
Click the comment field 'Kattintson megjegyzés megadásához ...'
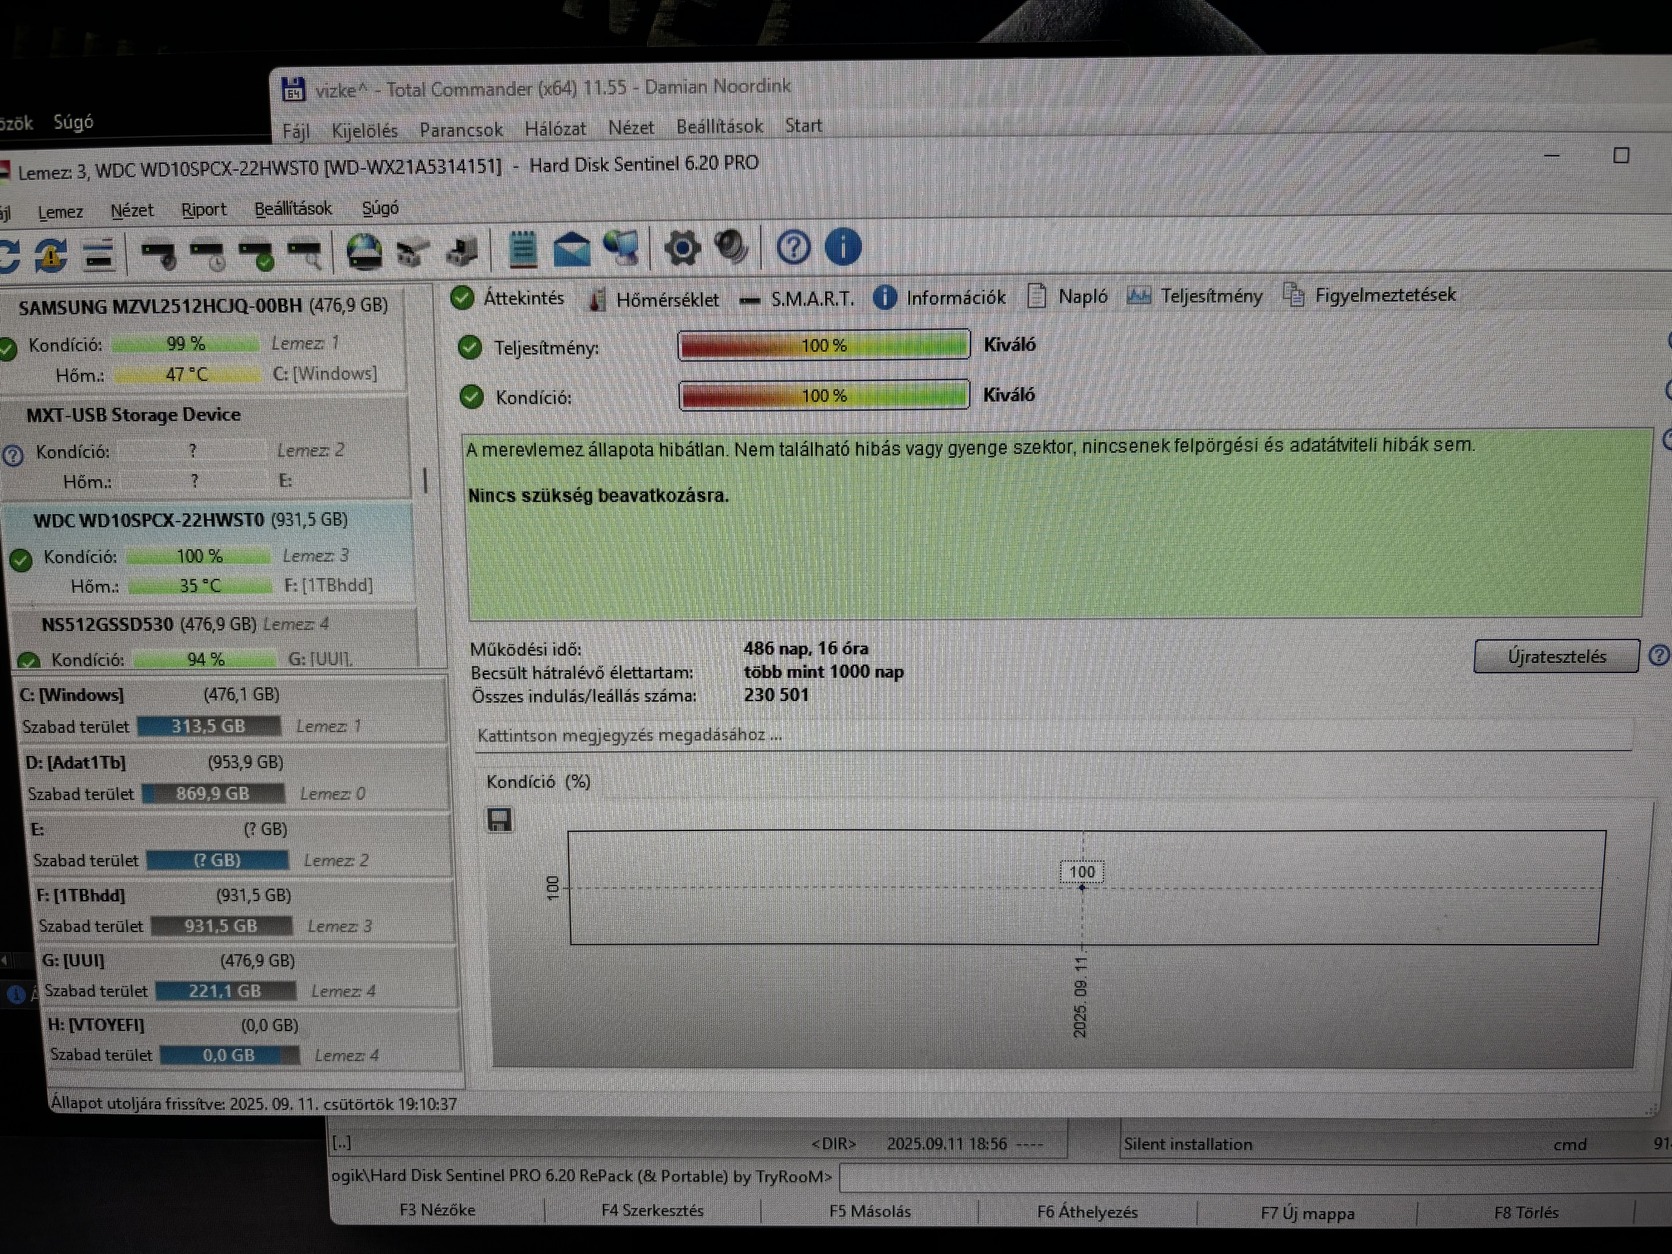click(x=1052, y=735)
